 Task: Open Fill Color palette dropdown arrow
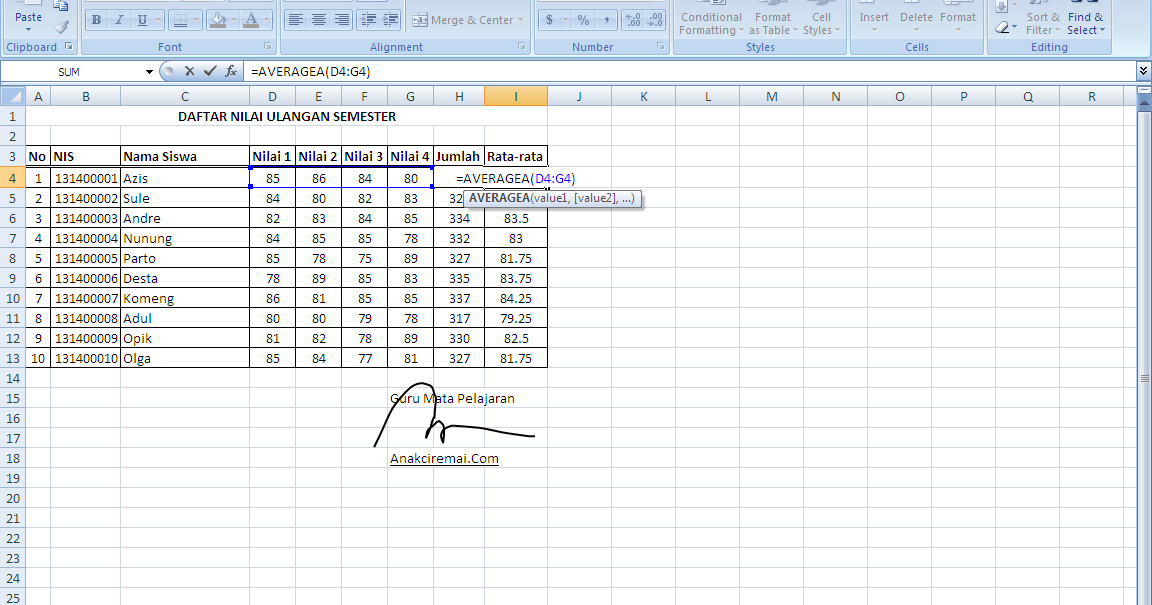[234, 20]
